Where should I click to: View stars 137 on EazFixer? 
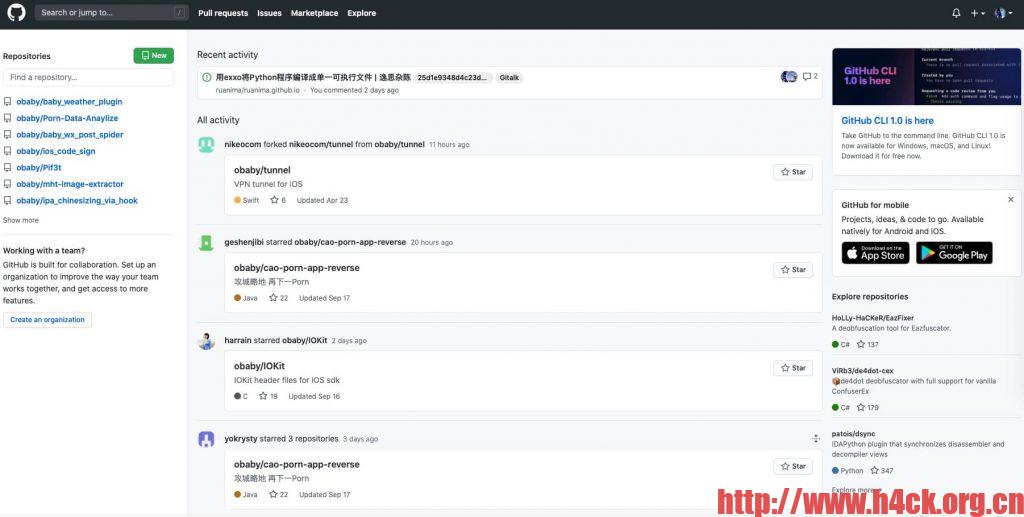click(x=867, y=344)
